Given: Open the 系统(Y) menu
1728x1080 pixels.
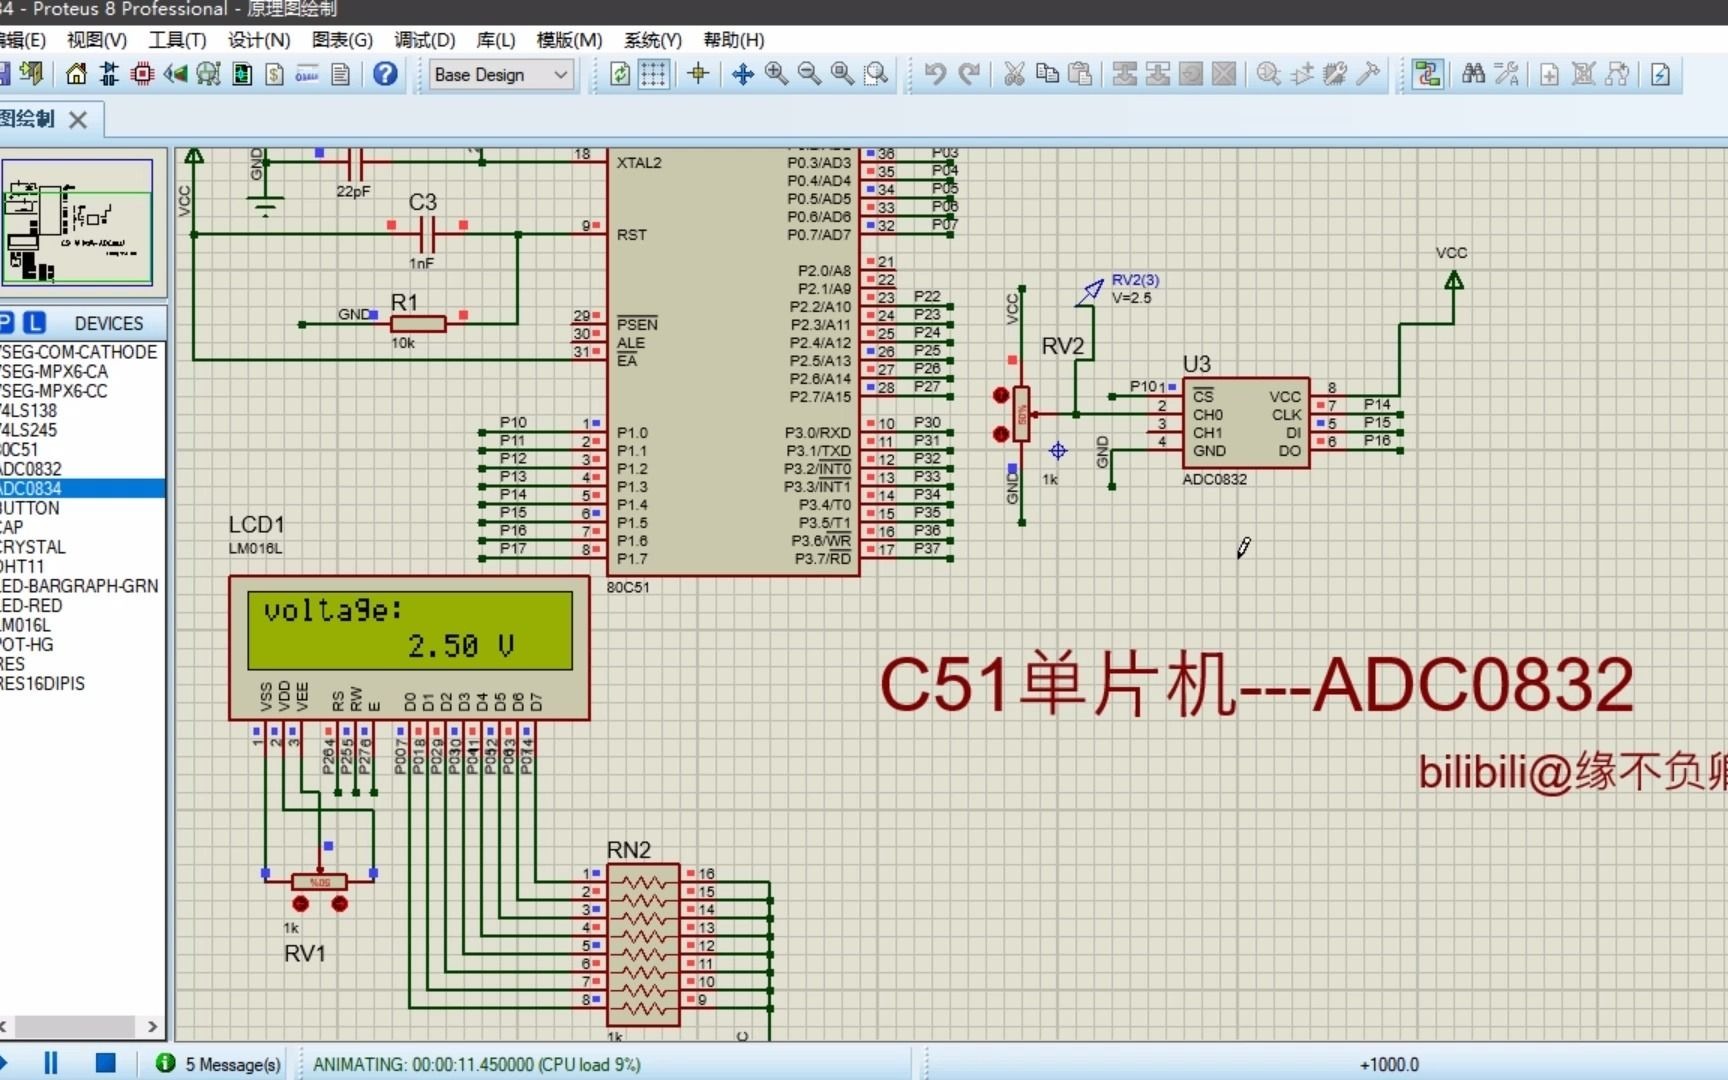Looking at the screenshot, I should click(x=652, y=40).
